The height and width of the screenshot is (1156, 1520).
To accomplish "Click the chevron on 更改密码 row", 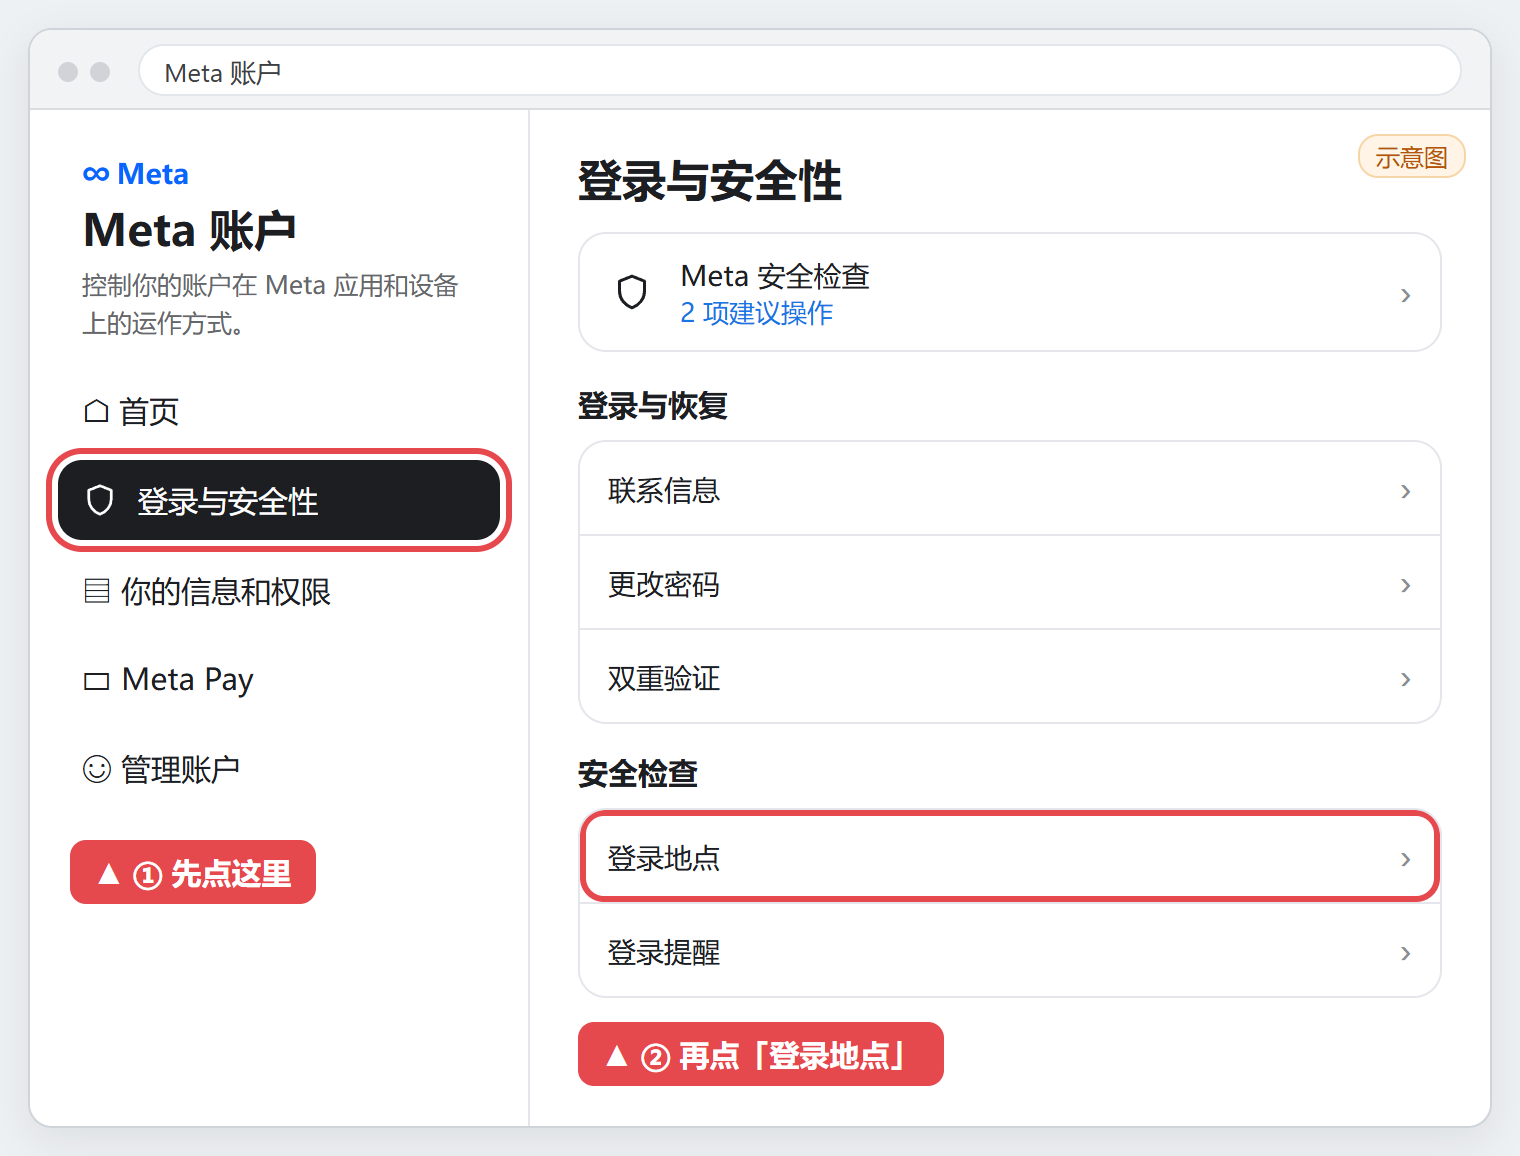I will tap(1405, 585).
